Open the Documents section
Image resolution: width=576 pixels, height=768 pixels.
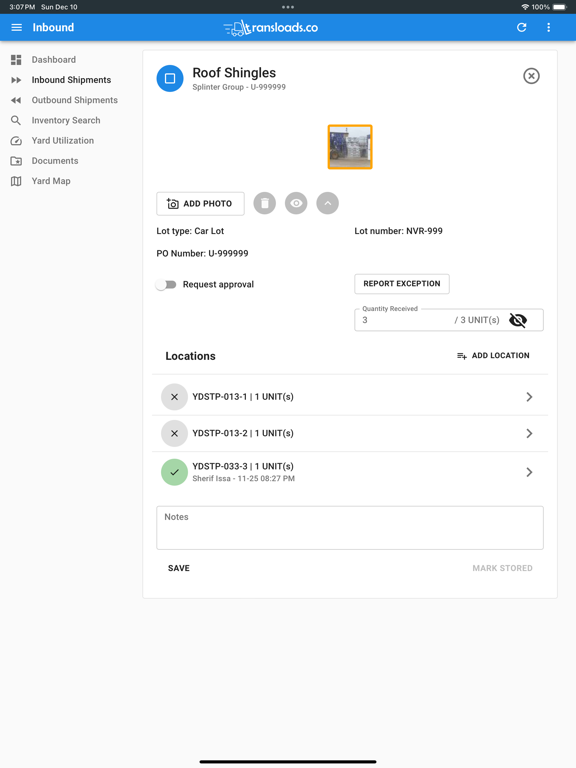[x=55, y=161]
